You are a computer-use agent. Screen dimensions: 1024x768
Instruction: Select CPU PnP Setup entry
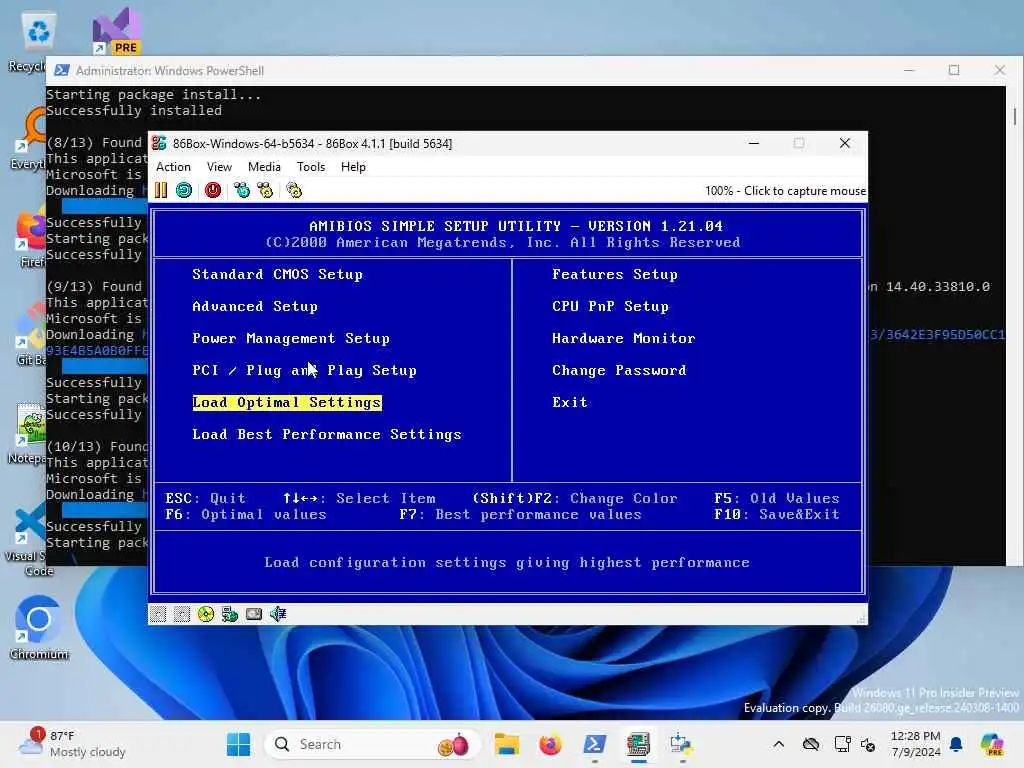[x=610, y=306]
